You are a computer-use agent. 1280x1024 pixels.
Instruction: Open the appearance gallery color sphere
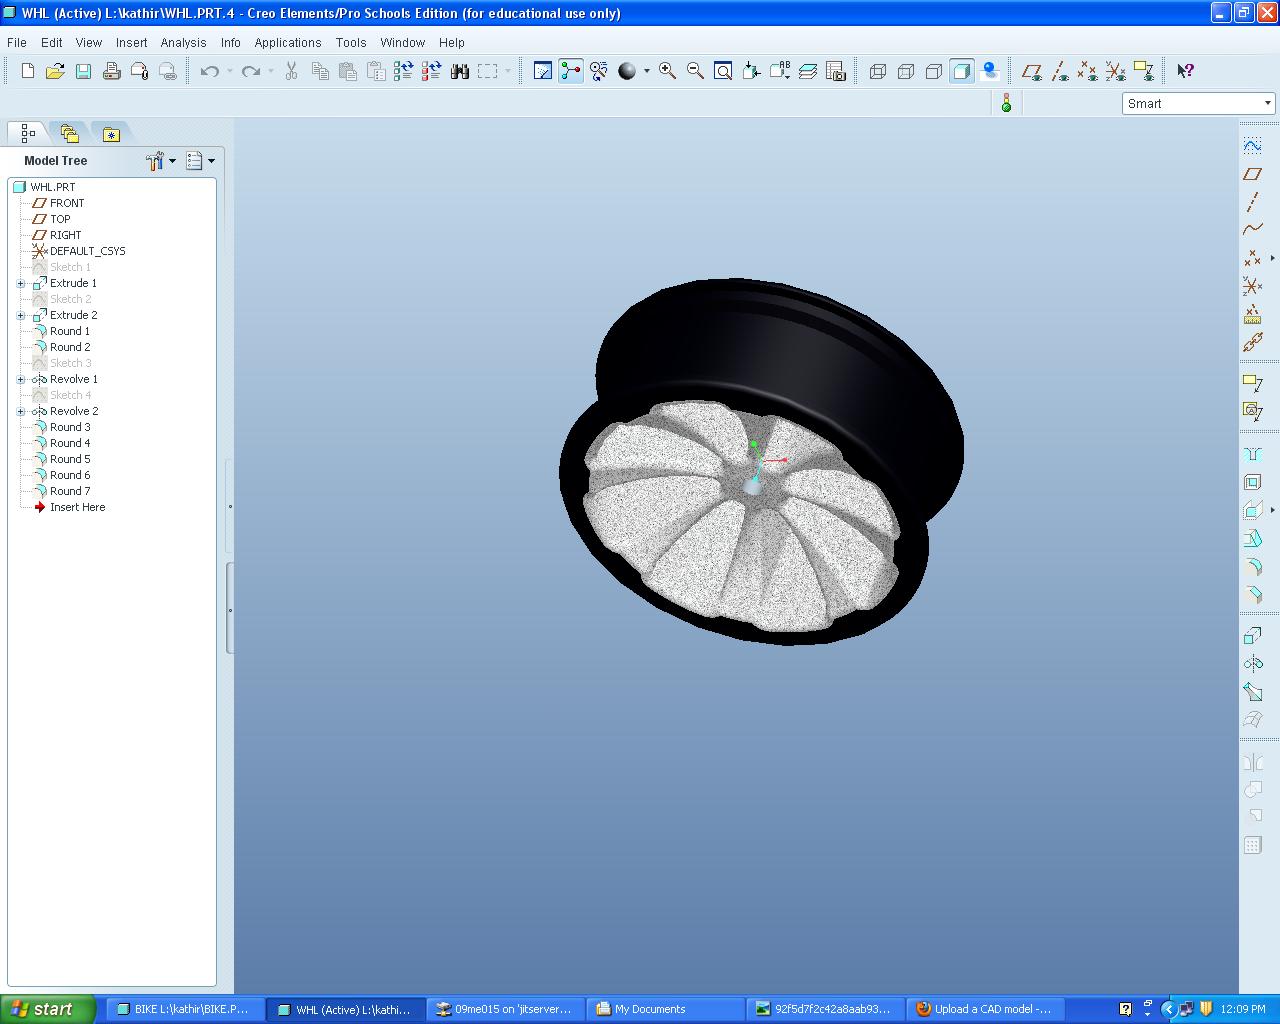coord(627,71)
